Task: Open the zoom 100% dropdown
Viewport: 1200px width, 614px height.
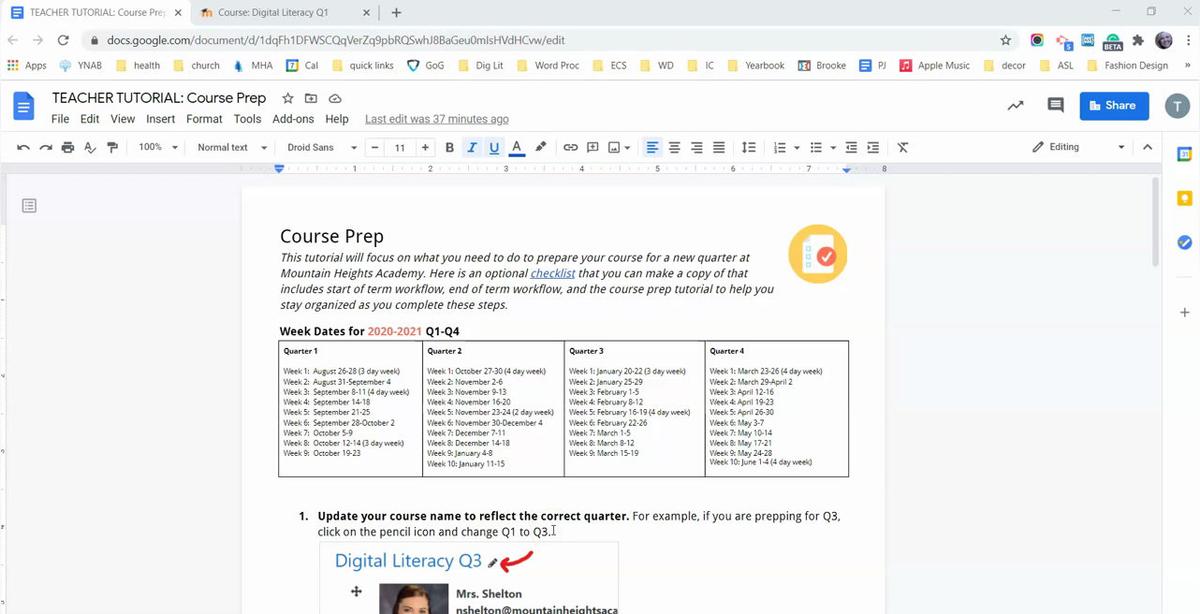Action: (x=158, y=147)
